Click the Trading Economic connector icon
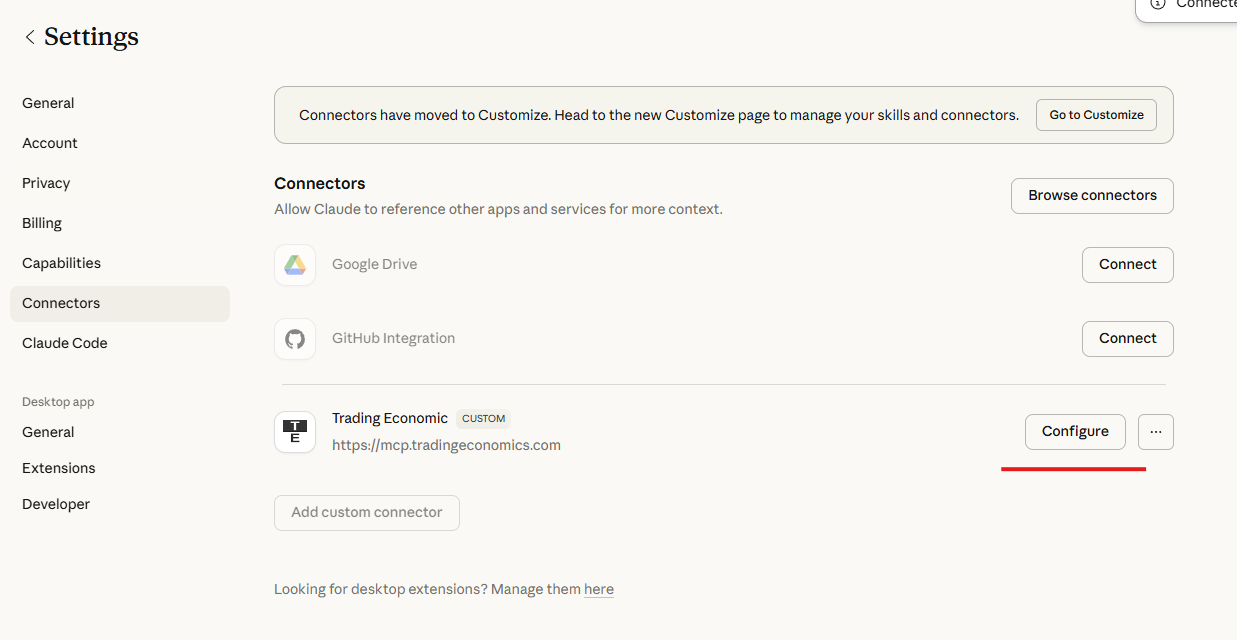The image size is (1237, 640). tap(295, 432)
